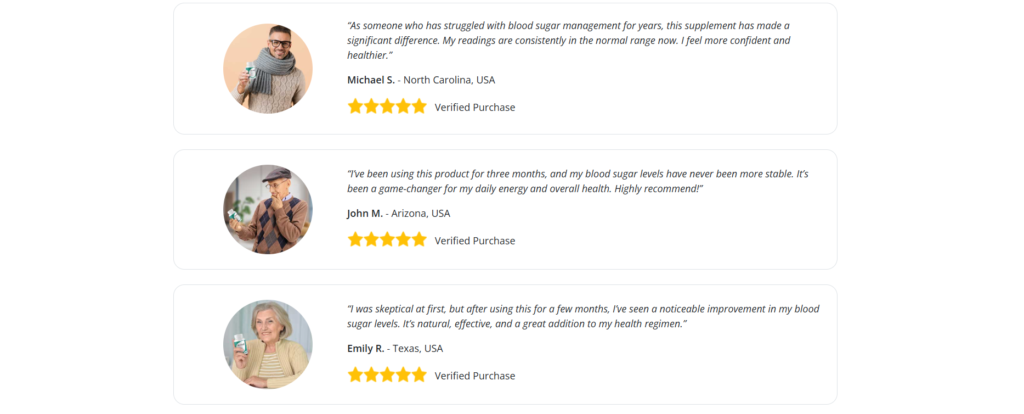Image resolution: width=1024 pixels, height=414 pixels.
Task: Click Michael S.'s circular profile photo
Action: click(268, 69)
